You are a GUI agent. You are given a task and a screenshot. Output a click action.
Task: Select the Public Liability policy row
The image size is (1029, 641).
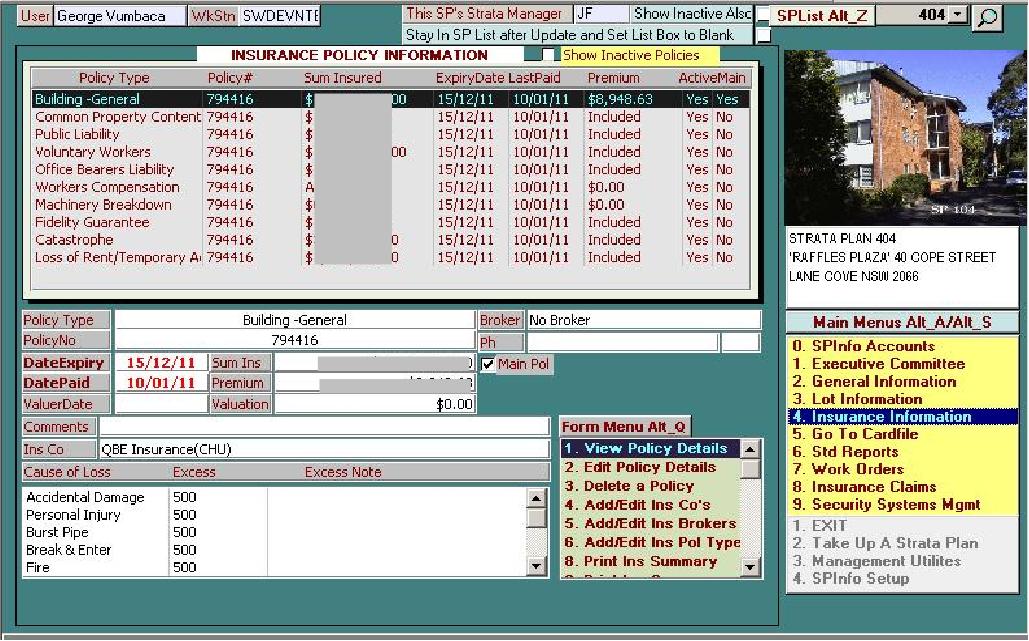77,134
